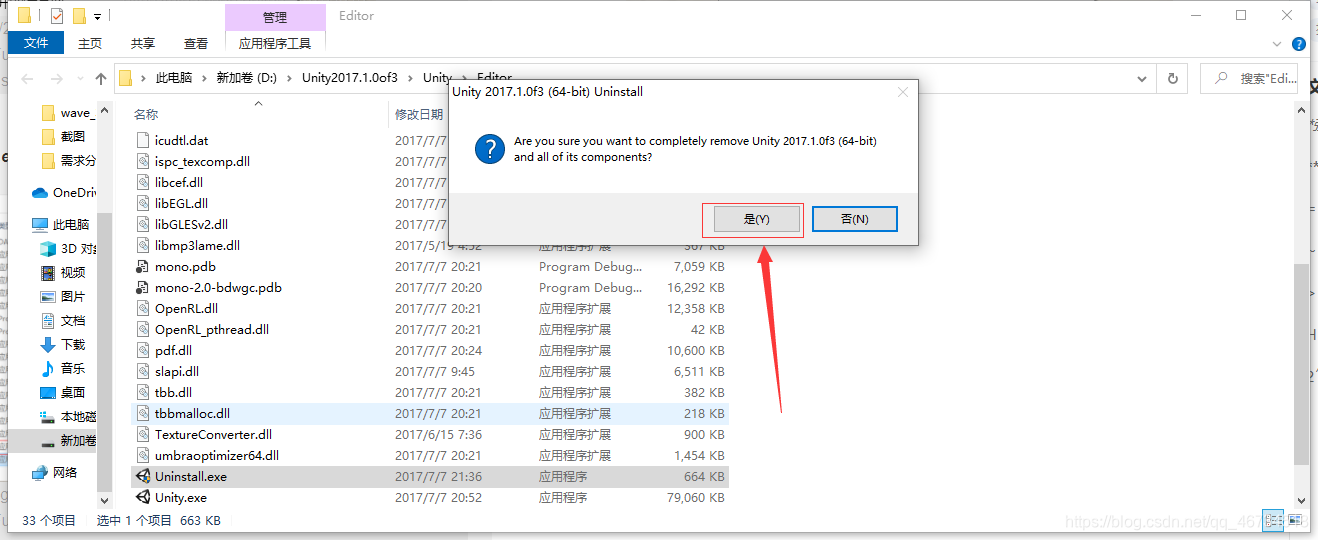Select the libGLESv2.dll file name
Viewport: 1318px width, 540px height.
[x=191, y=225]
